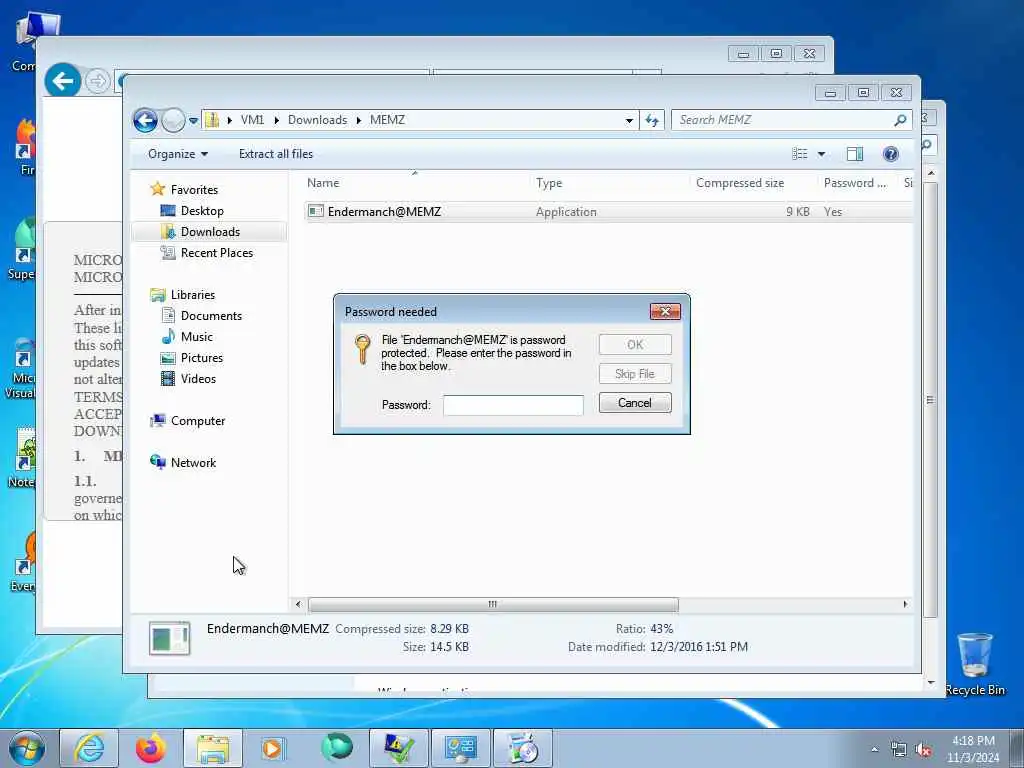The width and height of the screenshot is (1024, 768).
Task: Click the Endermanch@MEMZ application file icon
Action: (x=316, y=212)
